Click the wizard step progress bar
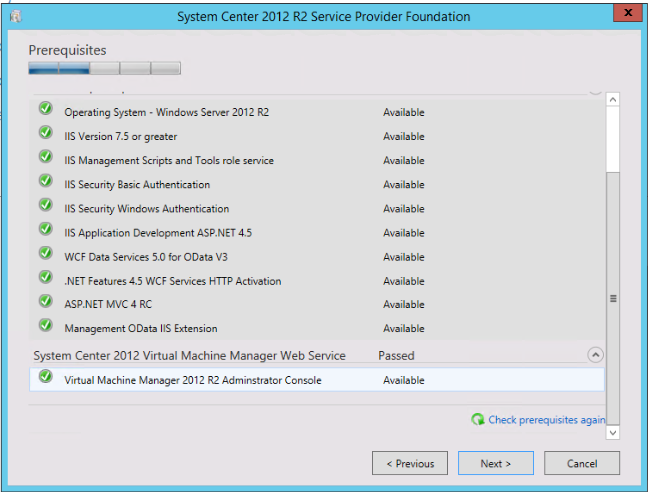Image resolution: width=648 pixels, height=492 pixels. [x=104, y=69]
